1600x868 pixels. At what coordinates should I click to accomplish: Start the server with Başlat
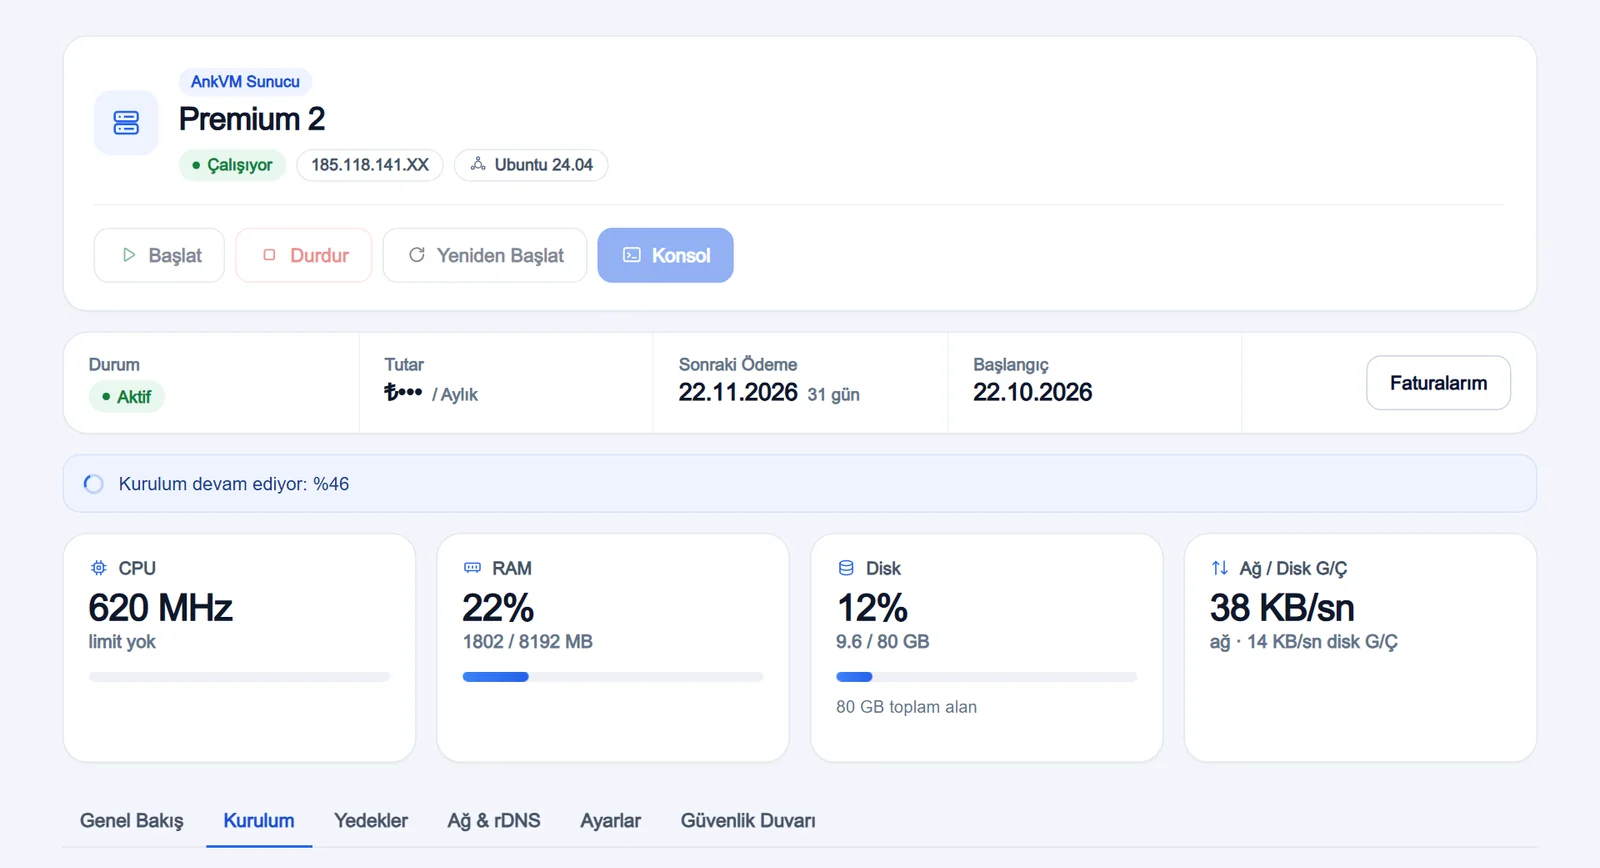159,255
